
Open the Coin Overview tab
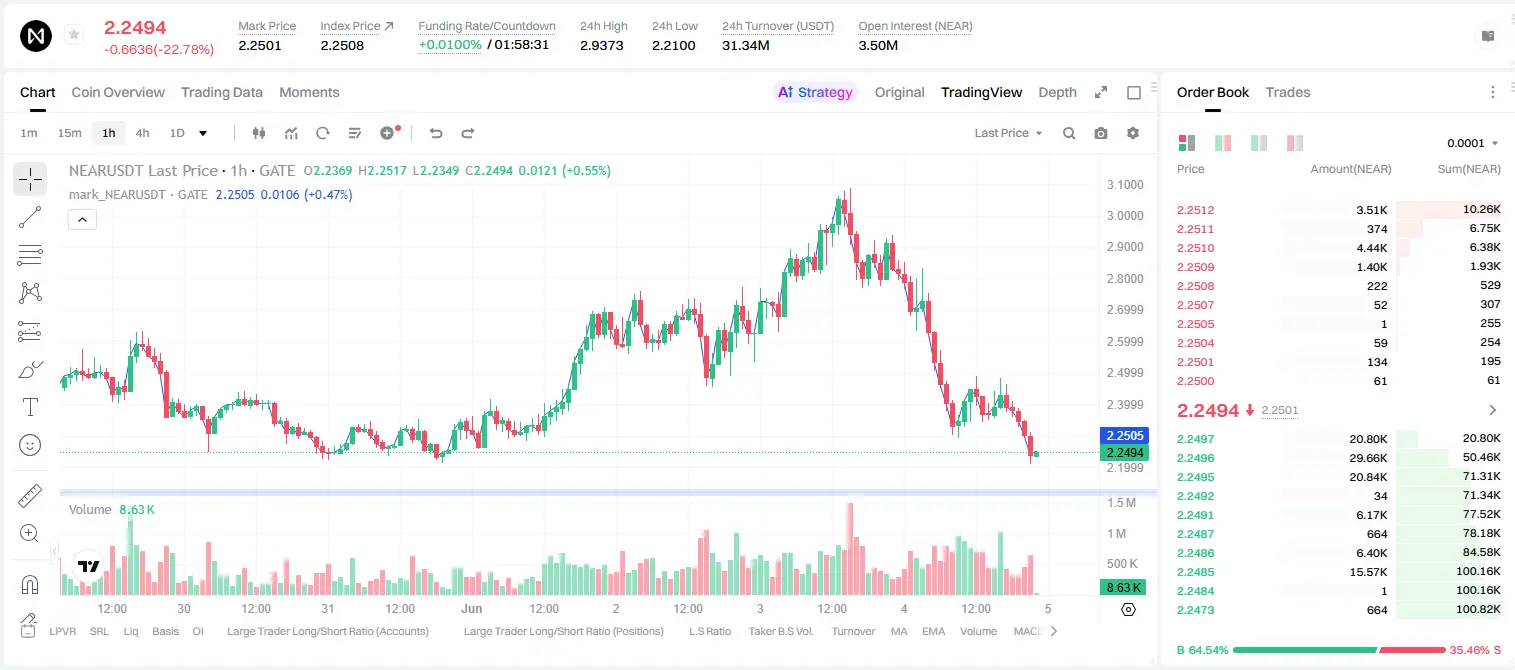coord(118,92)
